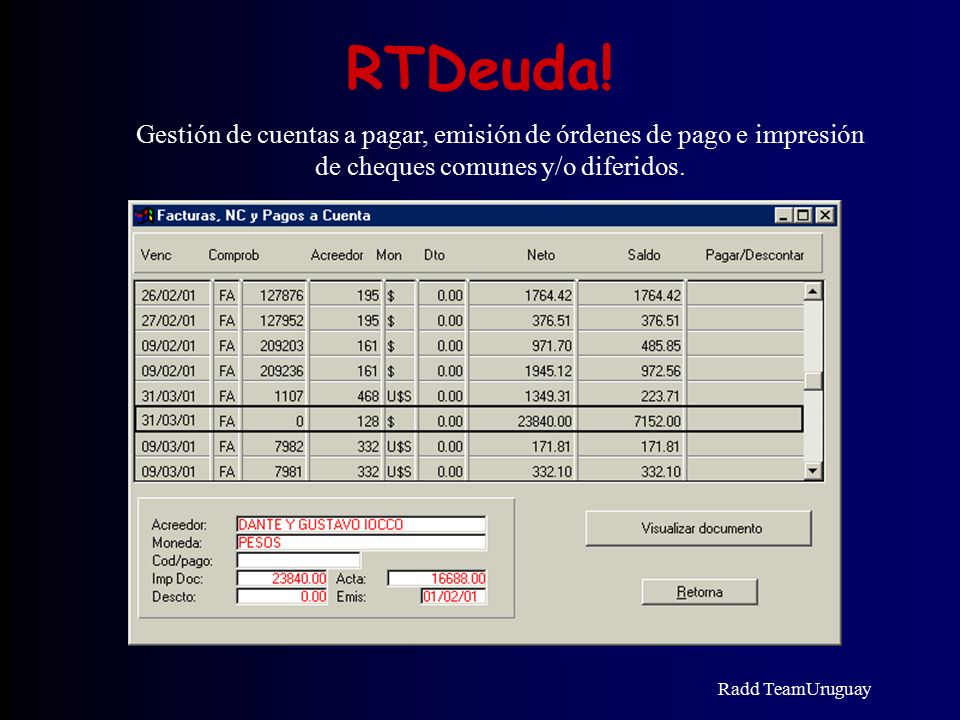This screenshot has width=960, height=720.
Task: Select the row dated 27/02/01
Action: pos(469,320)
